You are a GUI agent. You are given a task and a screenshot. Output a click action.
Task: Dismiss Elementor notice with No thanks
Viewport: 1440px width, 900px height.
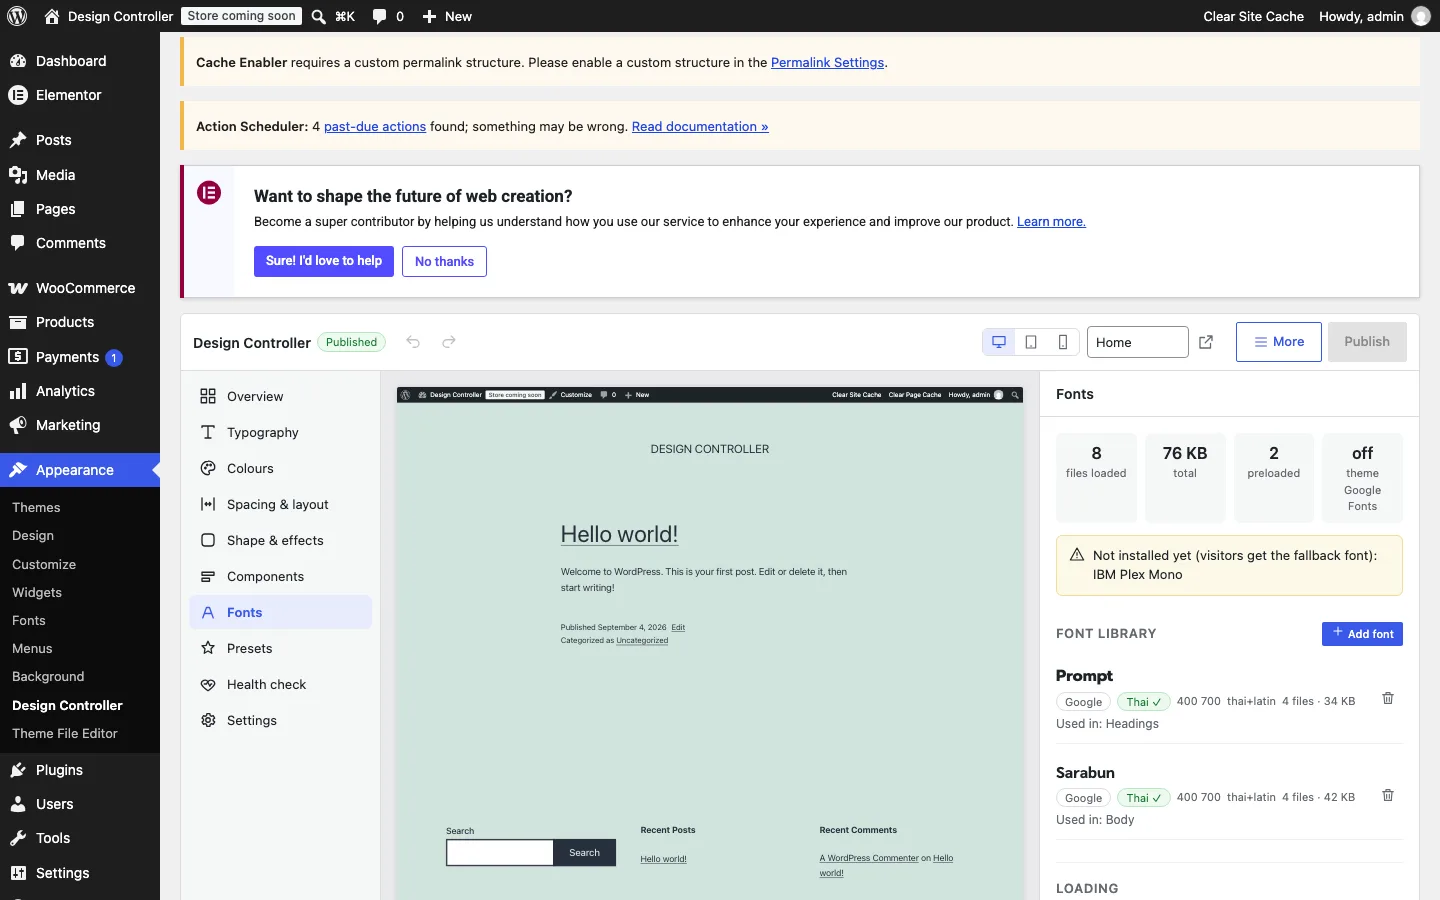[x=444, y=262]
